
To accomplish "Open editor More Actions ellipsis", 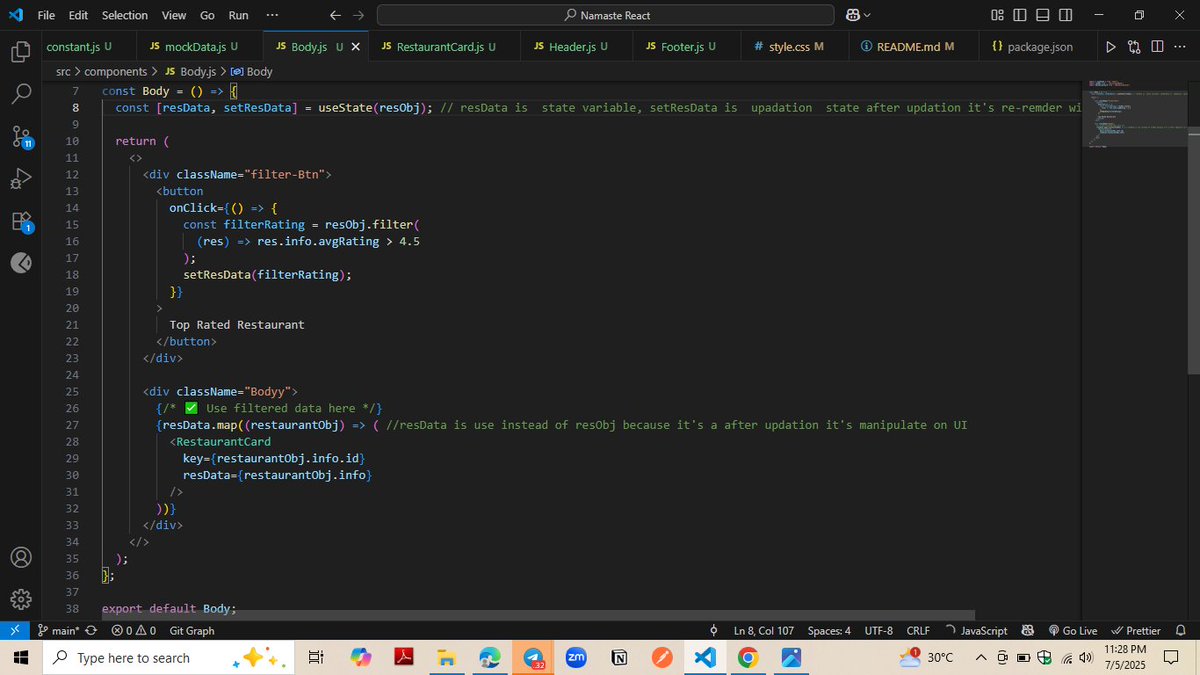I will click(x=1180, y=47).
